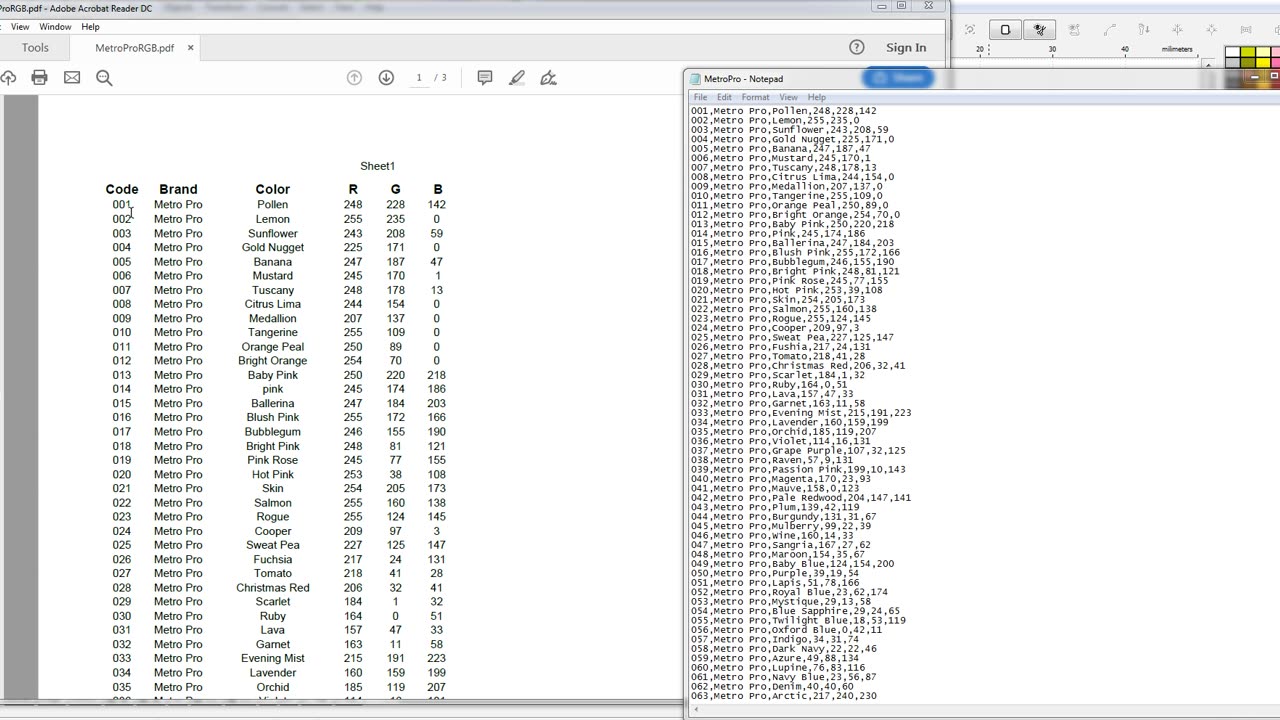
Task: Select the white swatch in color palette
Action: coord(1233,53)
